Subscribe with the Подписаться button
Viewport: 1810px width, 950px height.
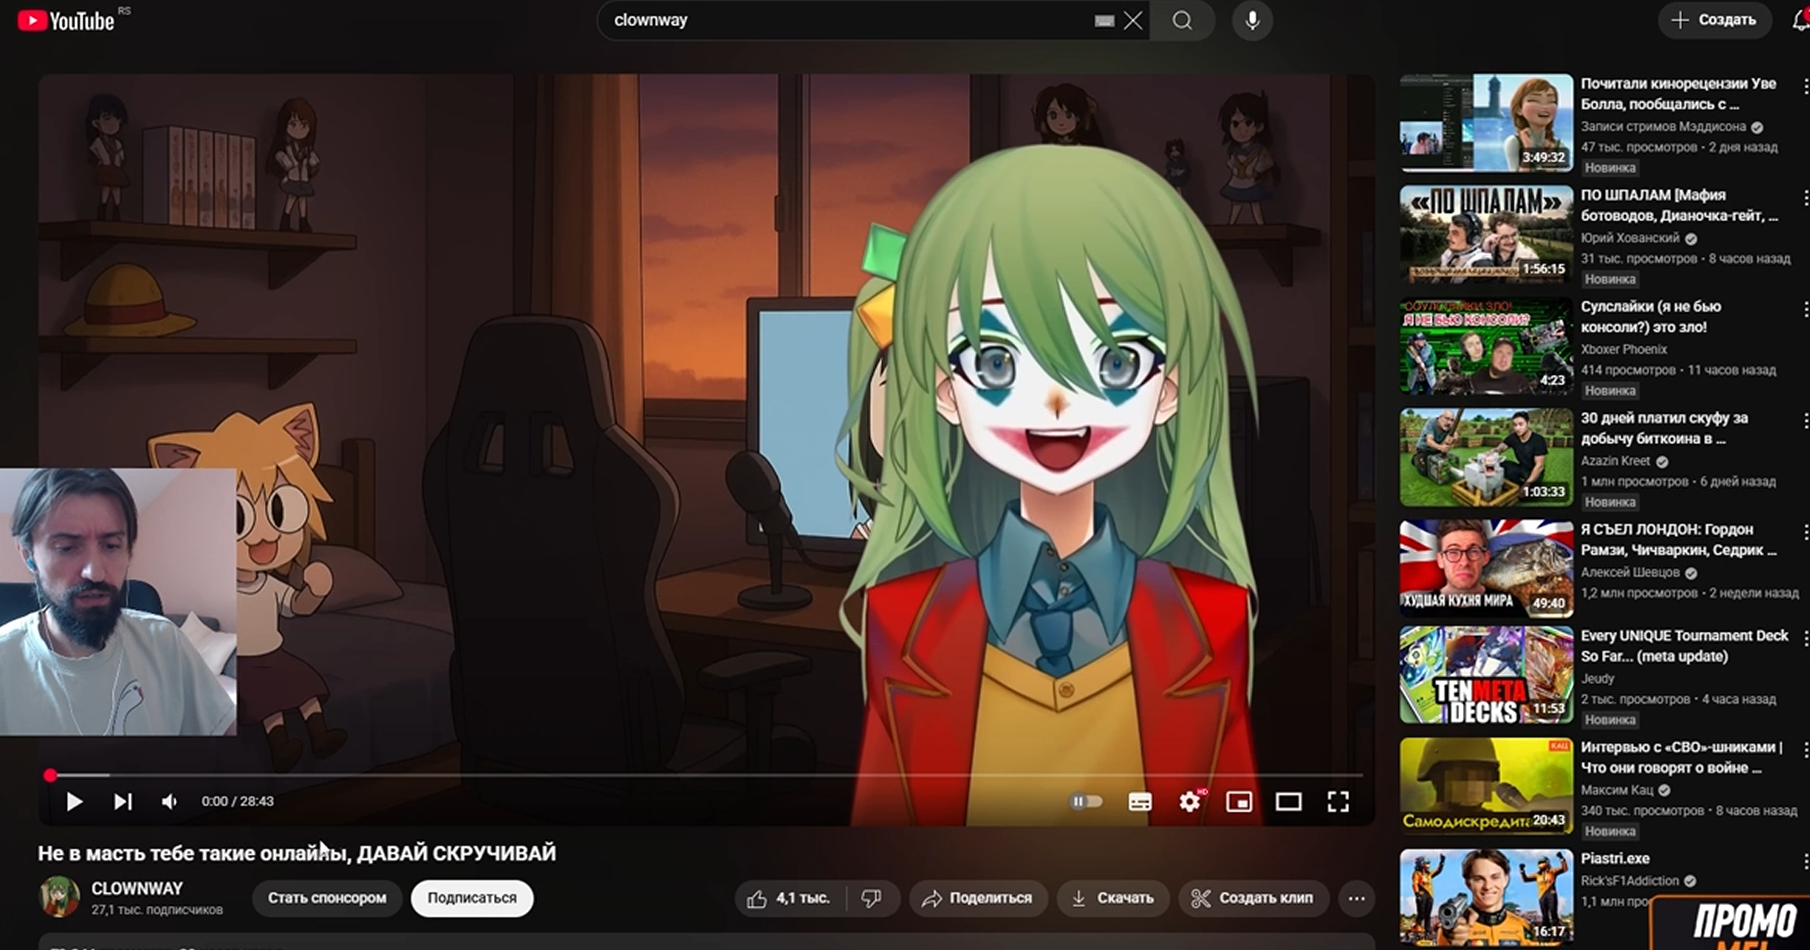pos(472,898)
